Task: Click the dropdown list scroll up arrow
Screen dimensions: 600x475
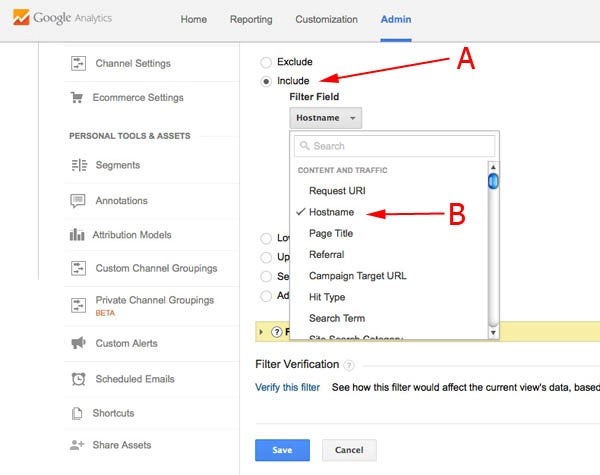Action: coord(493,167)
